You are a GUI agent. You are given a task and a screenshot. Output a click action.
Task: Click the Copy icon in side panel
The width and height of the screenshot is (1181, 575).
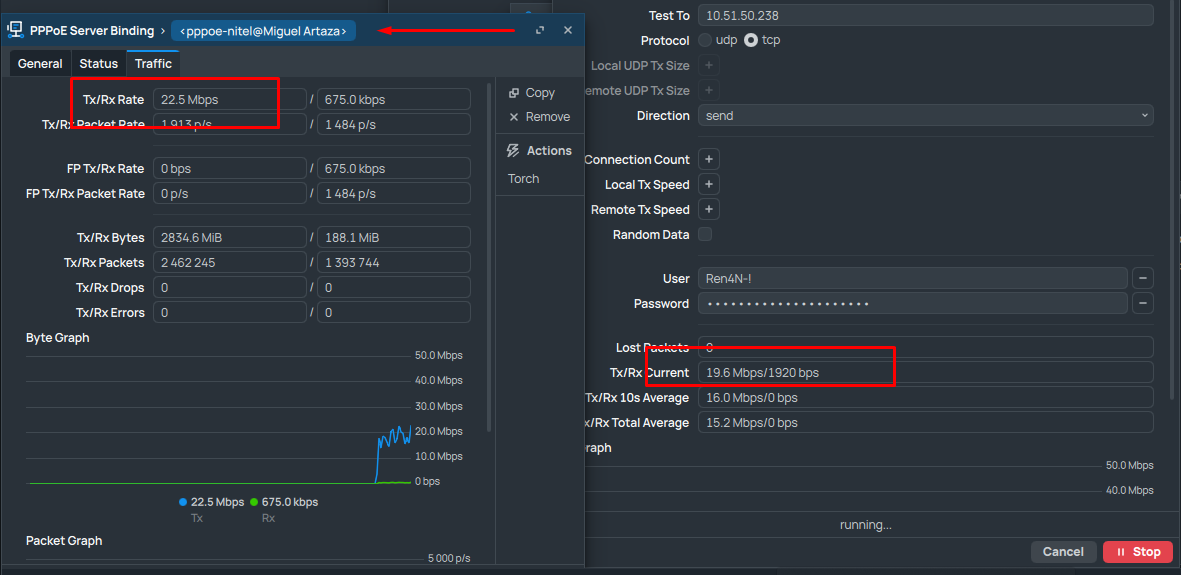click(514, 93)
